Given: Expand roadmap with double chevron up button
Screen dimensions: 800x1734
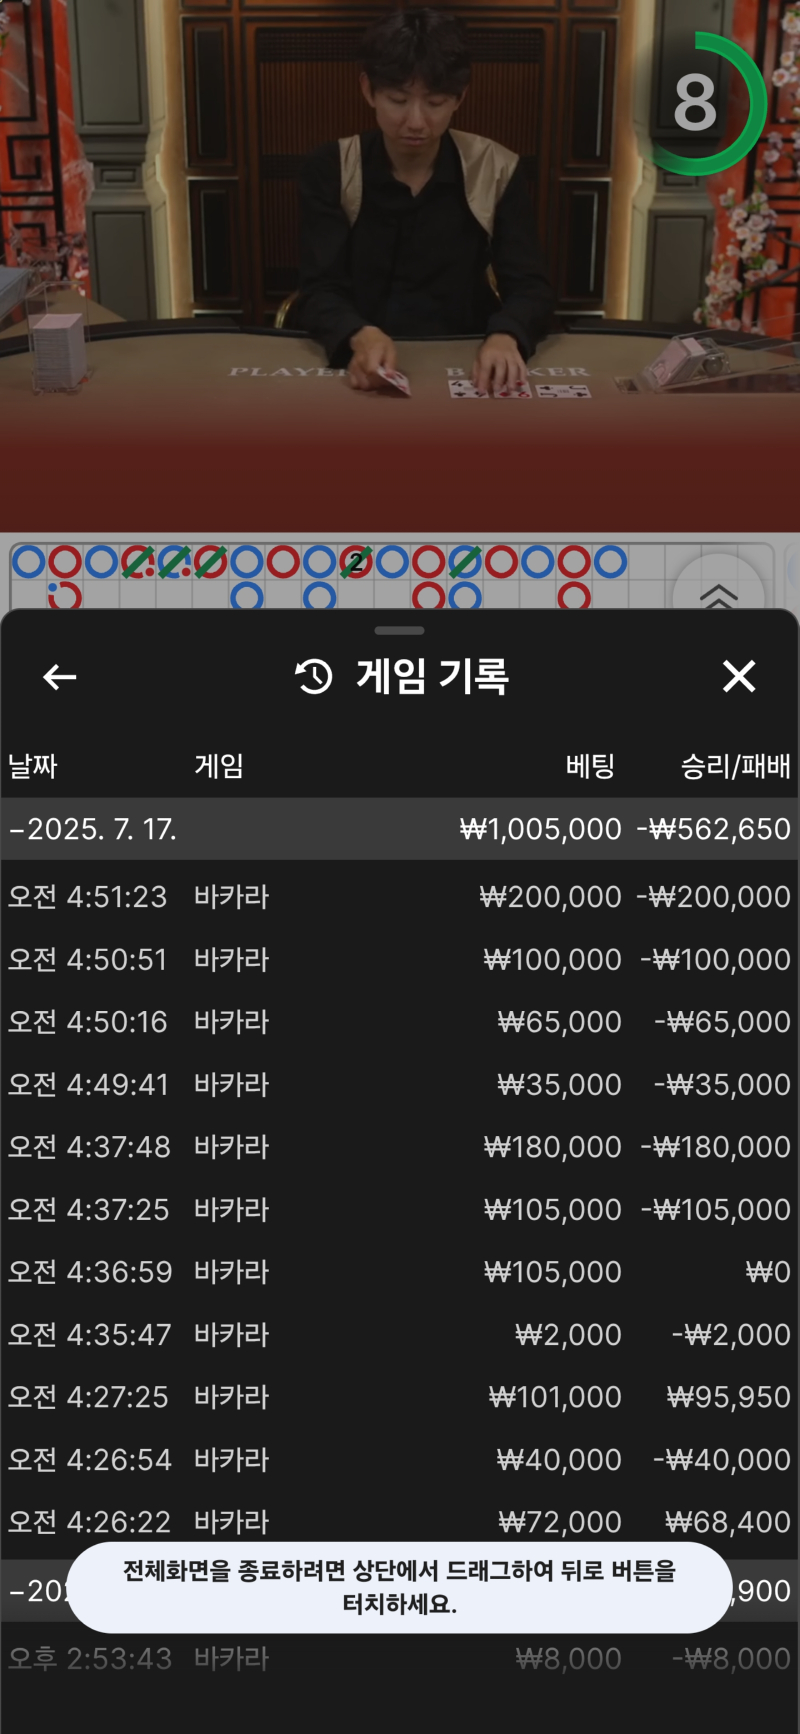Looking at the screenshot, I should pos(719,595).
